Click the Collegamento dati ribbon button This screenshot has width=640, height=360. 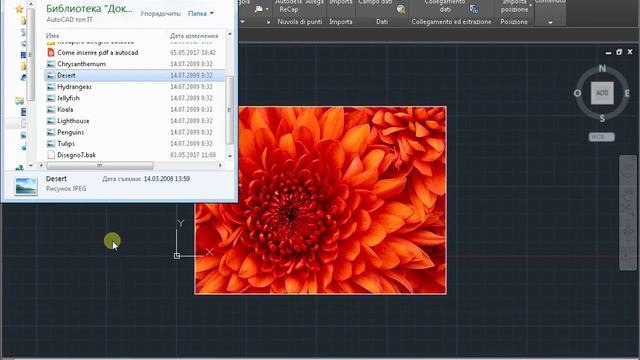point(445,6)
